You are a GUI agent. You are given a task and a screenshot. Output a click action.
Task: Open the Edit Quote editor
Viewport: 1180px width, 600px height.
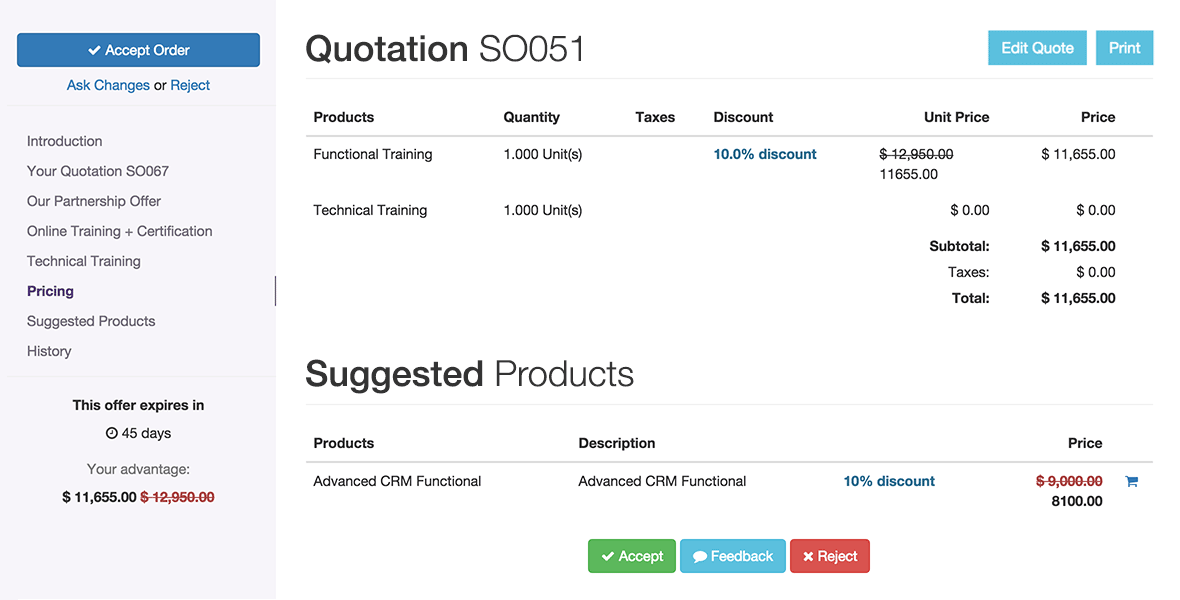[x=1037, y=47]
